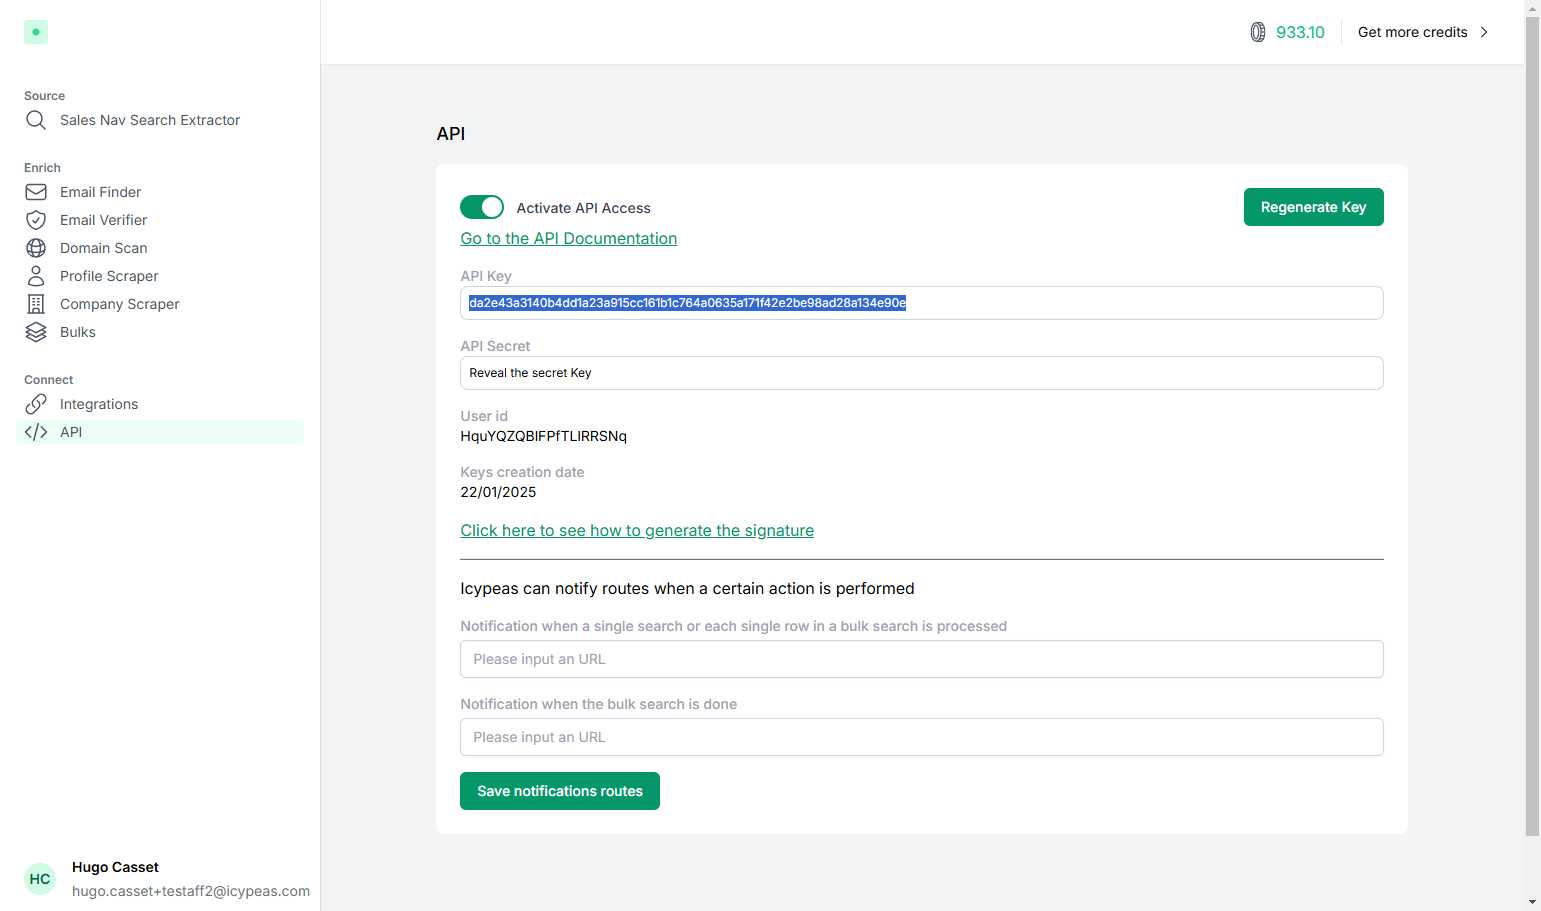1541x911 pixels.
Task: Click the scrollbar up arrow
Action: point(1532,8)
